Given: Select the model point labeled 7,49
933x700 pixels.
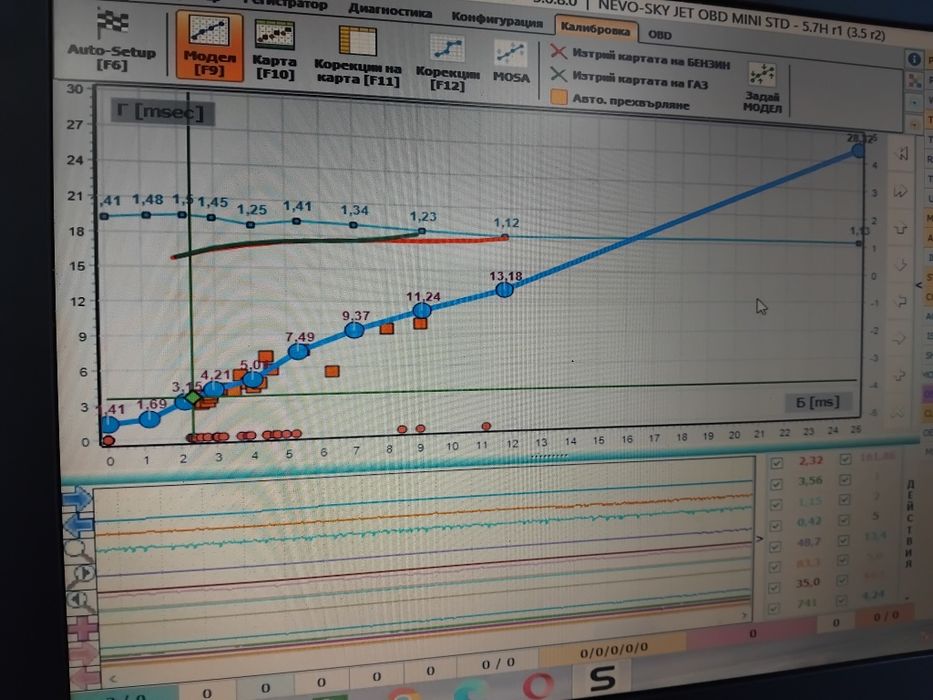Looking at the screenshot, I should [299, 351].
